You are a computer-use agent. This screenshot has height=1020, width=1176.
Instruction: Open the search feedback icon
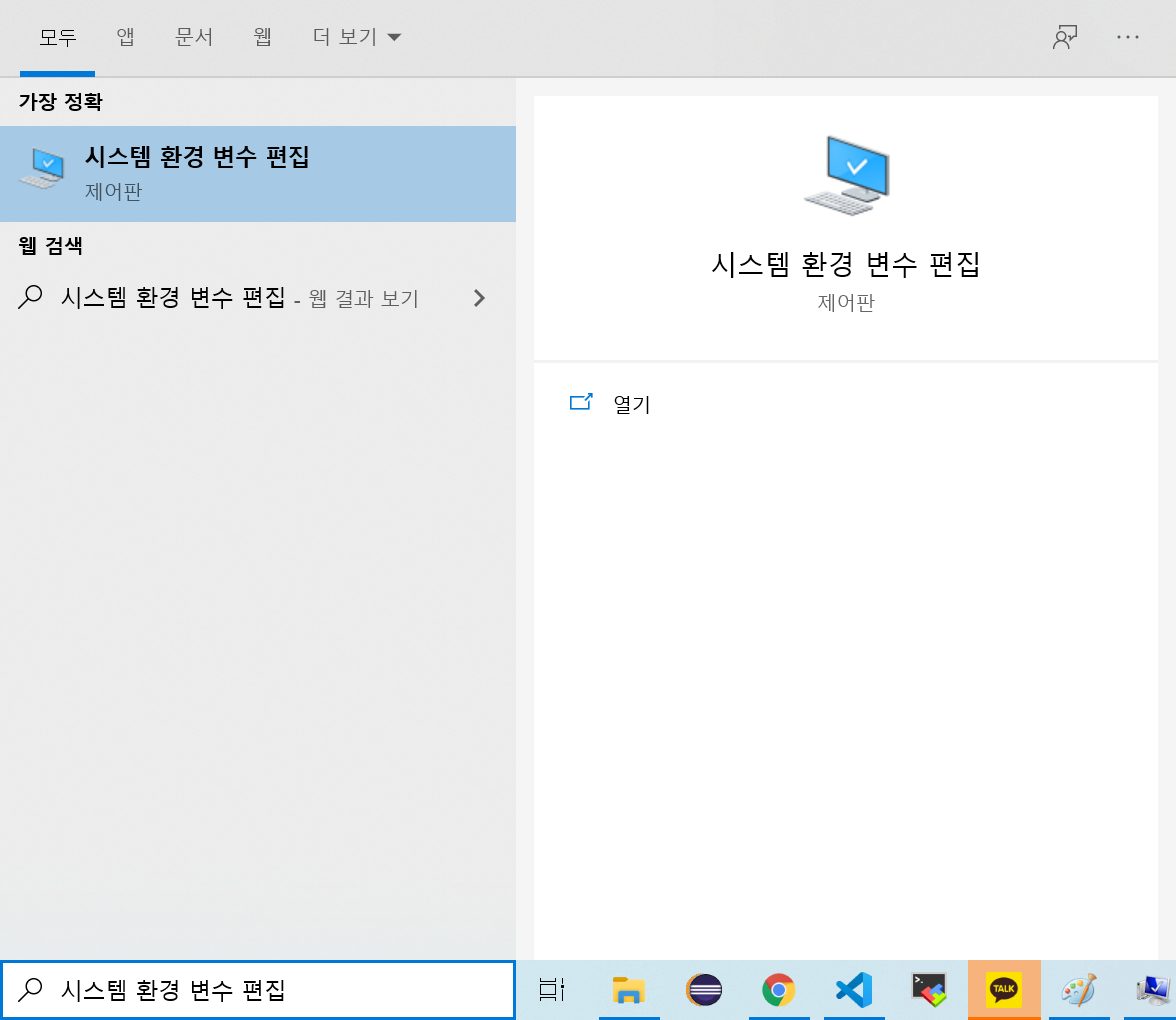click(1064, 37)
